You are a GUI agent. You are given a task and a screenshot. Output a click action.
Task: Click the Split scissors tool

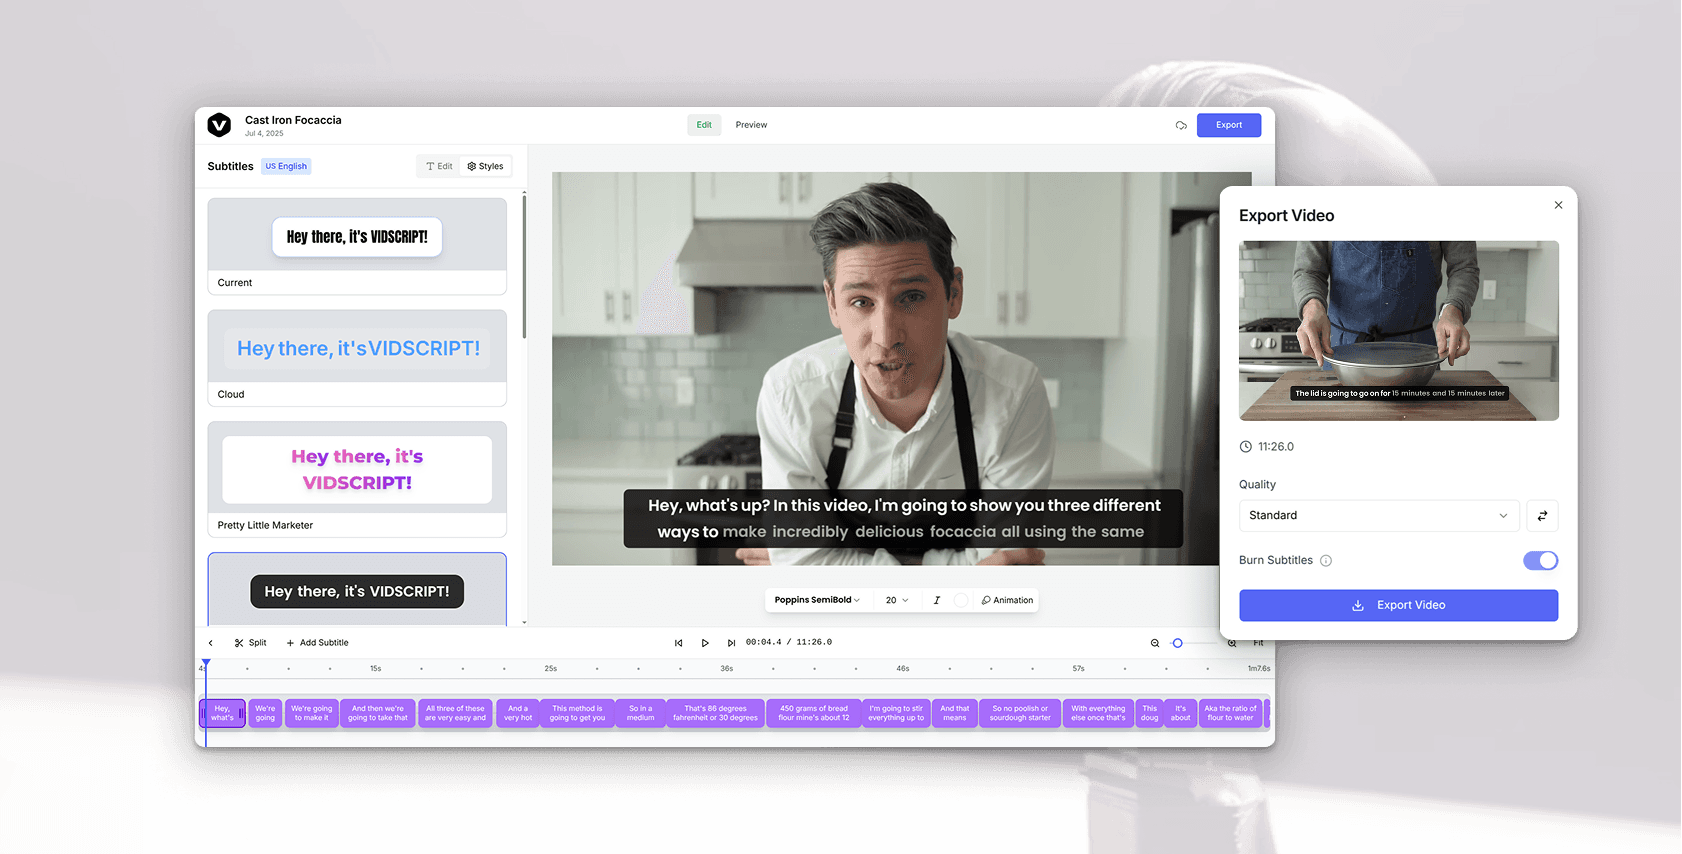pyautogui.click(x=250, y=643)
